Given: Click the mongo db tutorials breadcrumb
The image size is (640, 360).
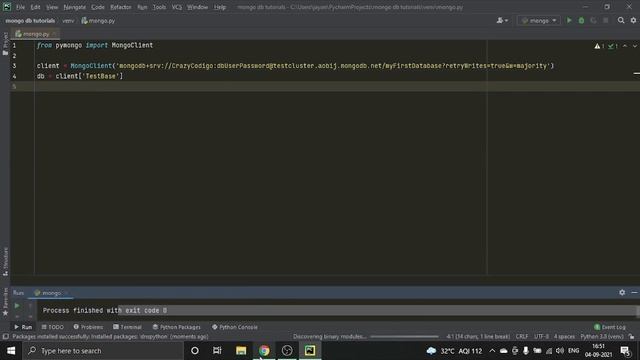Looking at the screenshot, I should point(30,21).
